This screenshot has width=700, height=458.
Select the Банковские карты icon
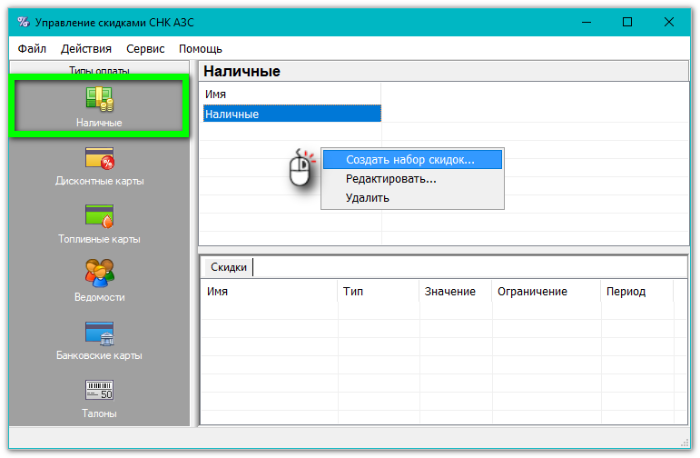pyautogui.click(x=99, y=333)
